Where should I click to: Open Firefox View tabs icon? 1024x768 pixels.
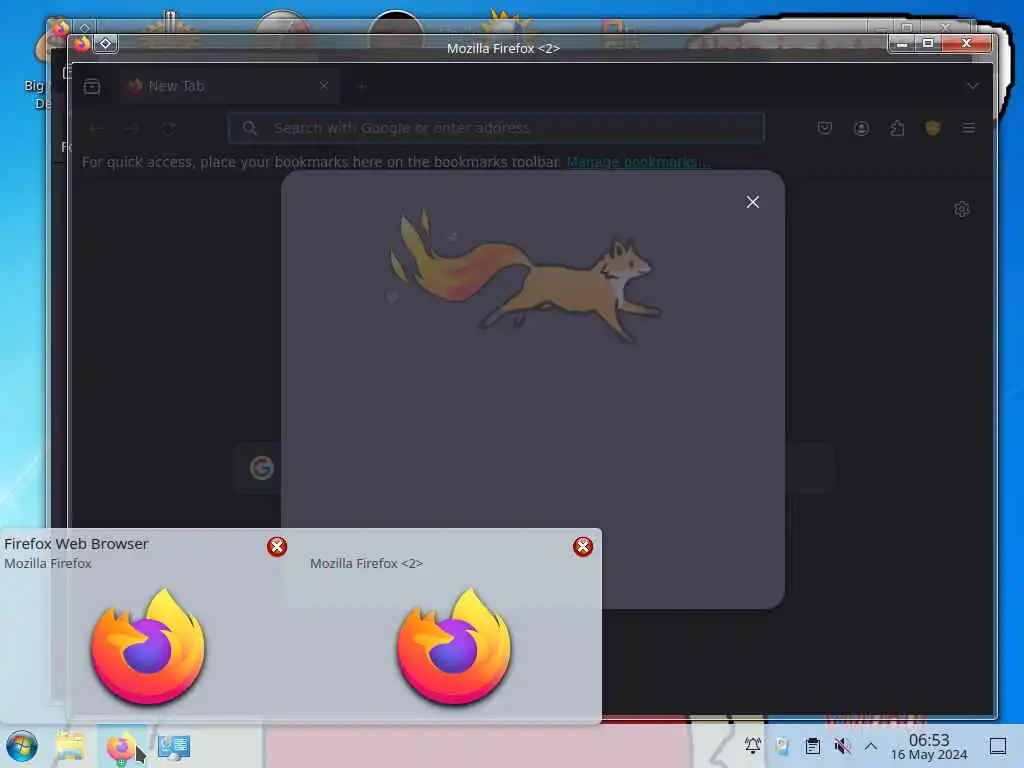pyautogui.click(x=92, y=86)
